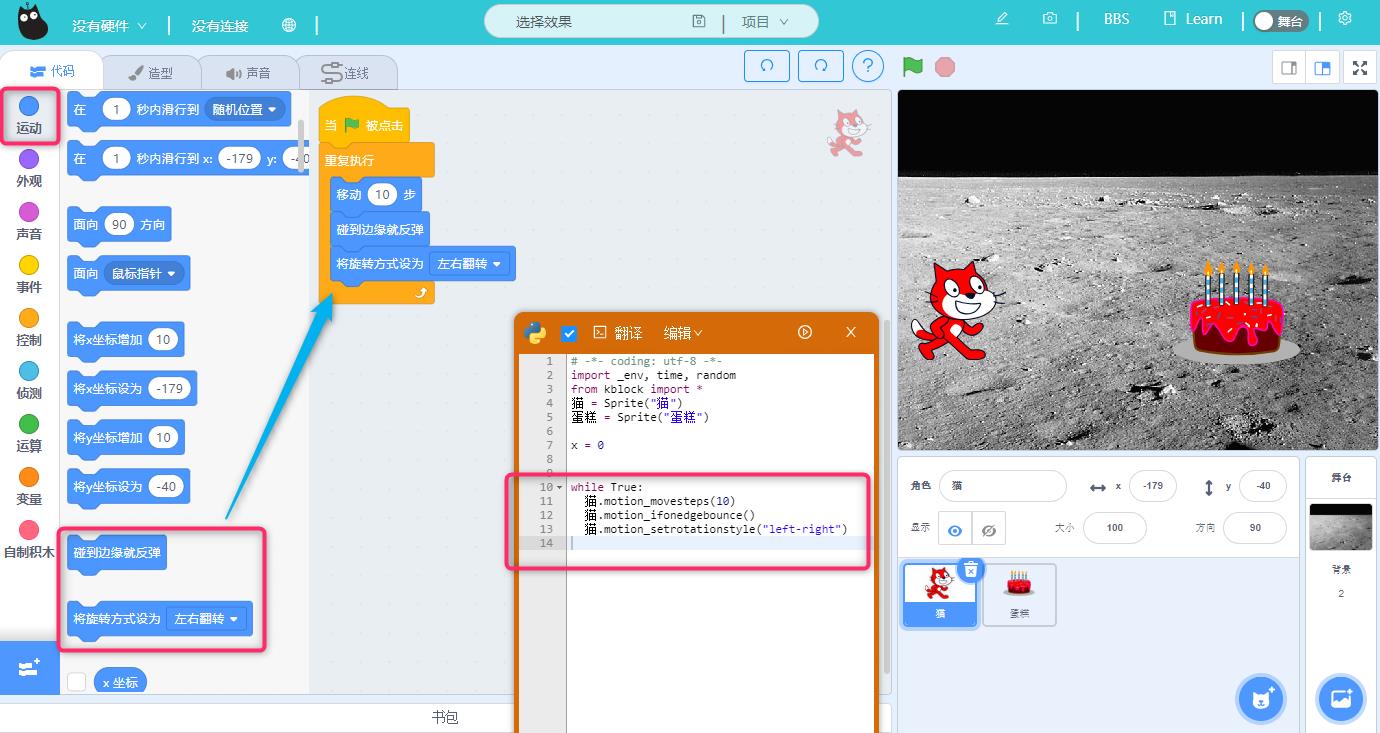Open 随机位置 dropdown in glide block
The width and height of the screenshot is (1380, 733).
(x=246, y=110)
